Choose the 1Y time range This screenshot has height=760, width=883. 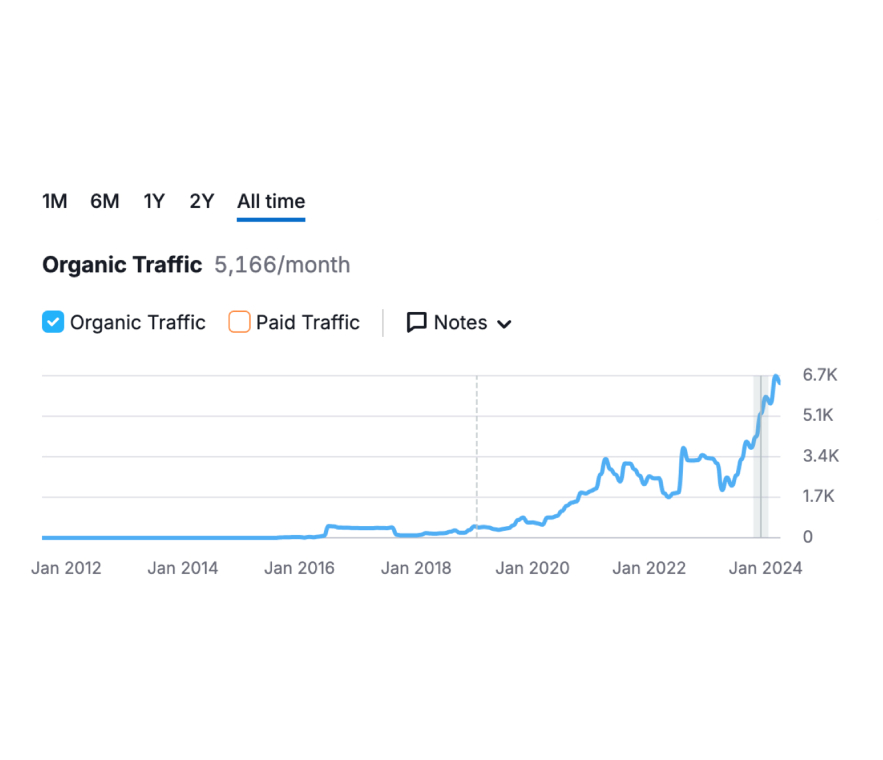point(154,201)
